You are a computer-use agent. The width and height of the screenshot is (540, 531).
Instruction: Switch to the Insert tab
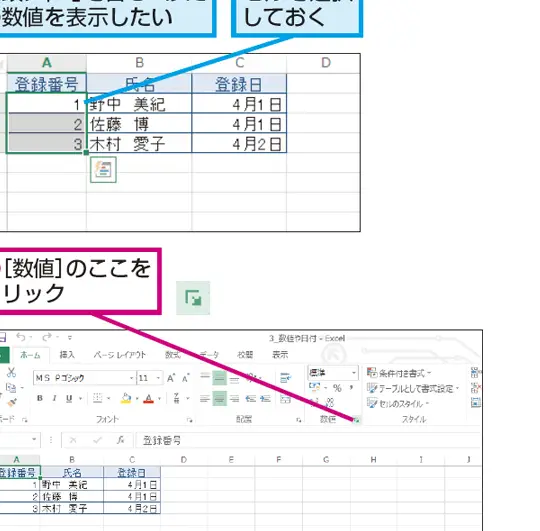point(67,354)
